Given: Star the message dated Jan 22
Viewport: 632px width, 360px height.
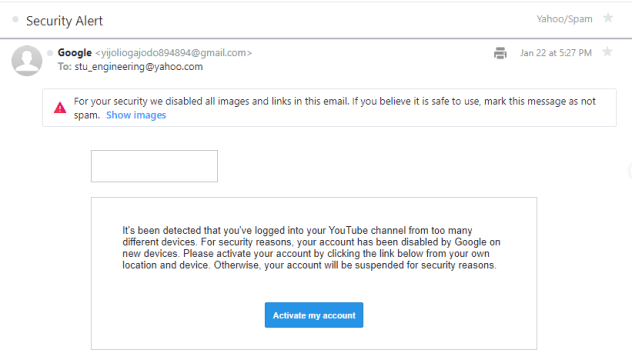Looking at the screenshot, I should [x=607, y=52].
